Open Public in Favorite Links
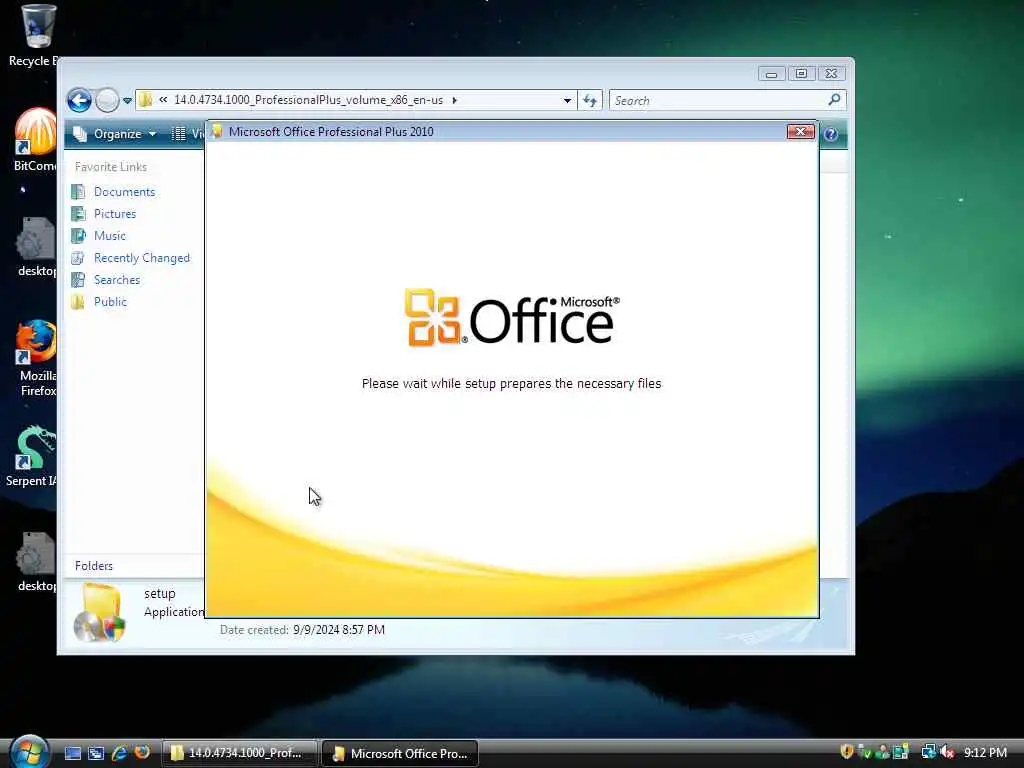Viewport: 1024px width, 768px height. pyautogui.click(x=110, y=302)
